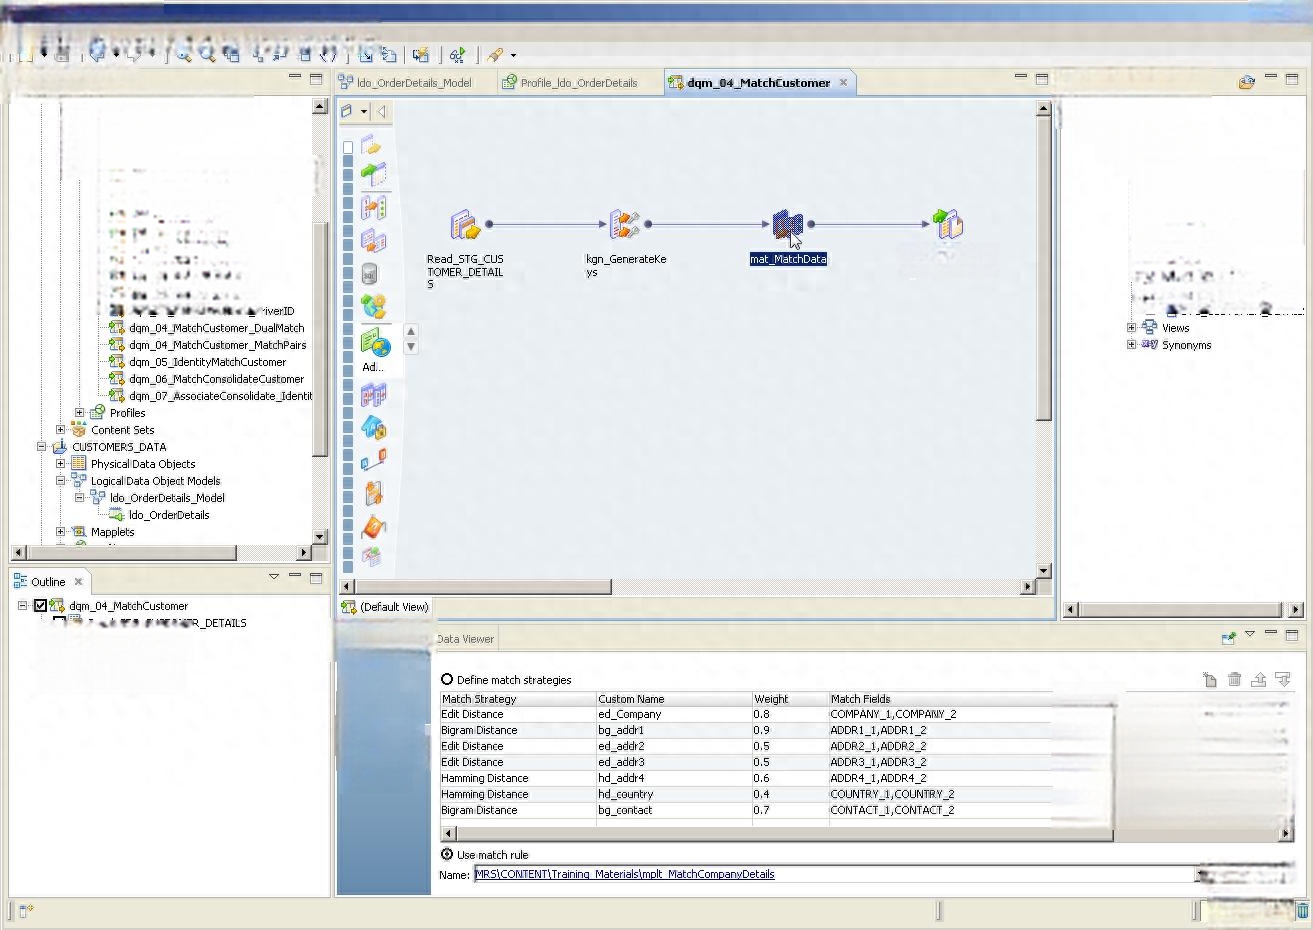The height and width of the screenshot is (930, 1313).
Task: Click the pin icon in Data Viewer header
Action: (x=1229, y=637)
